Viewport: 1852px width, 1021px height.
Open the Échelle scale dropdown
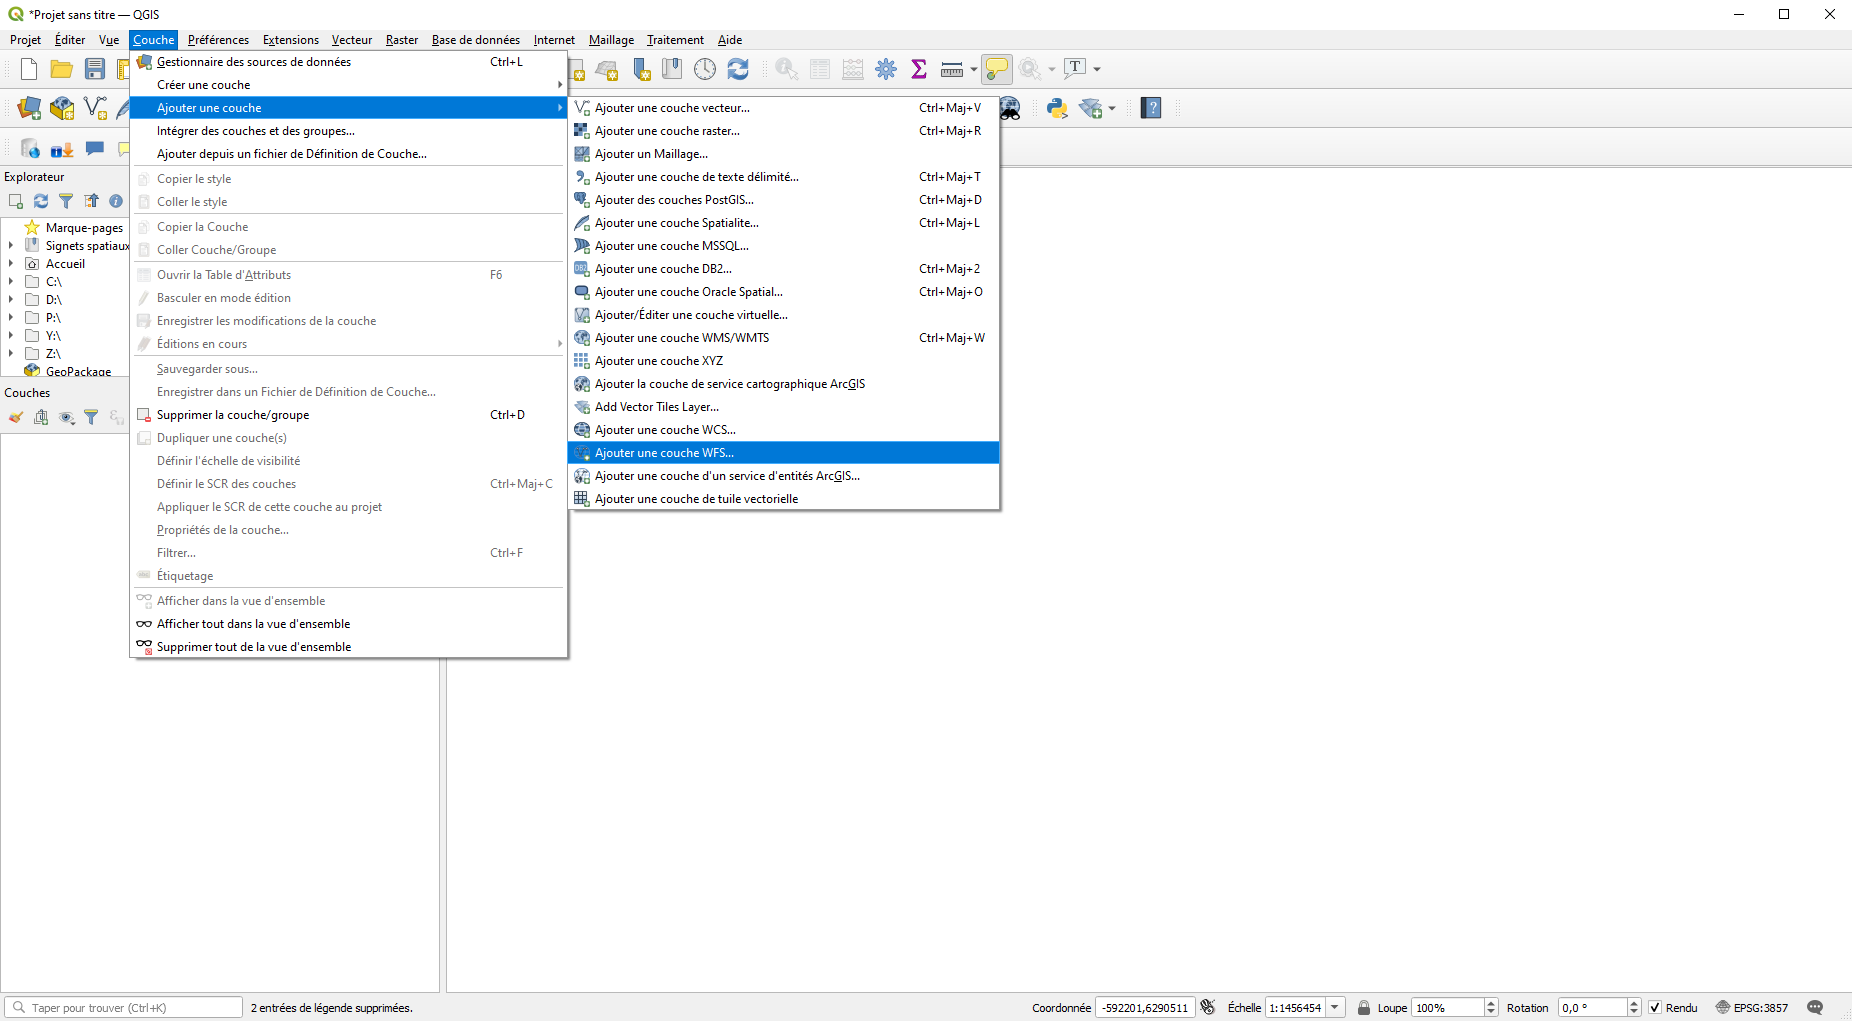[x=1335, y=1008]
